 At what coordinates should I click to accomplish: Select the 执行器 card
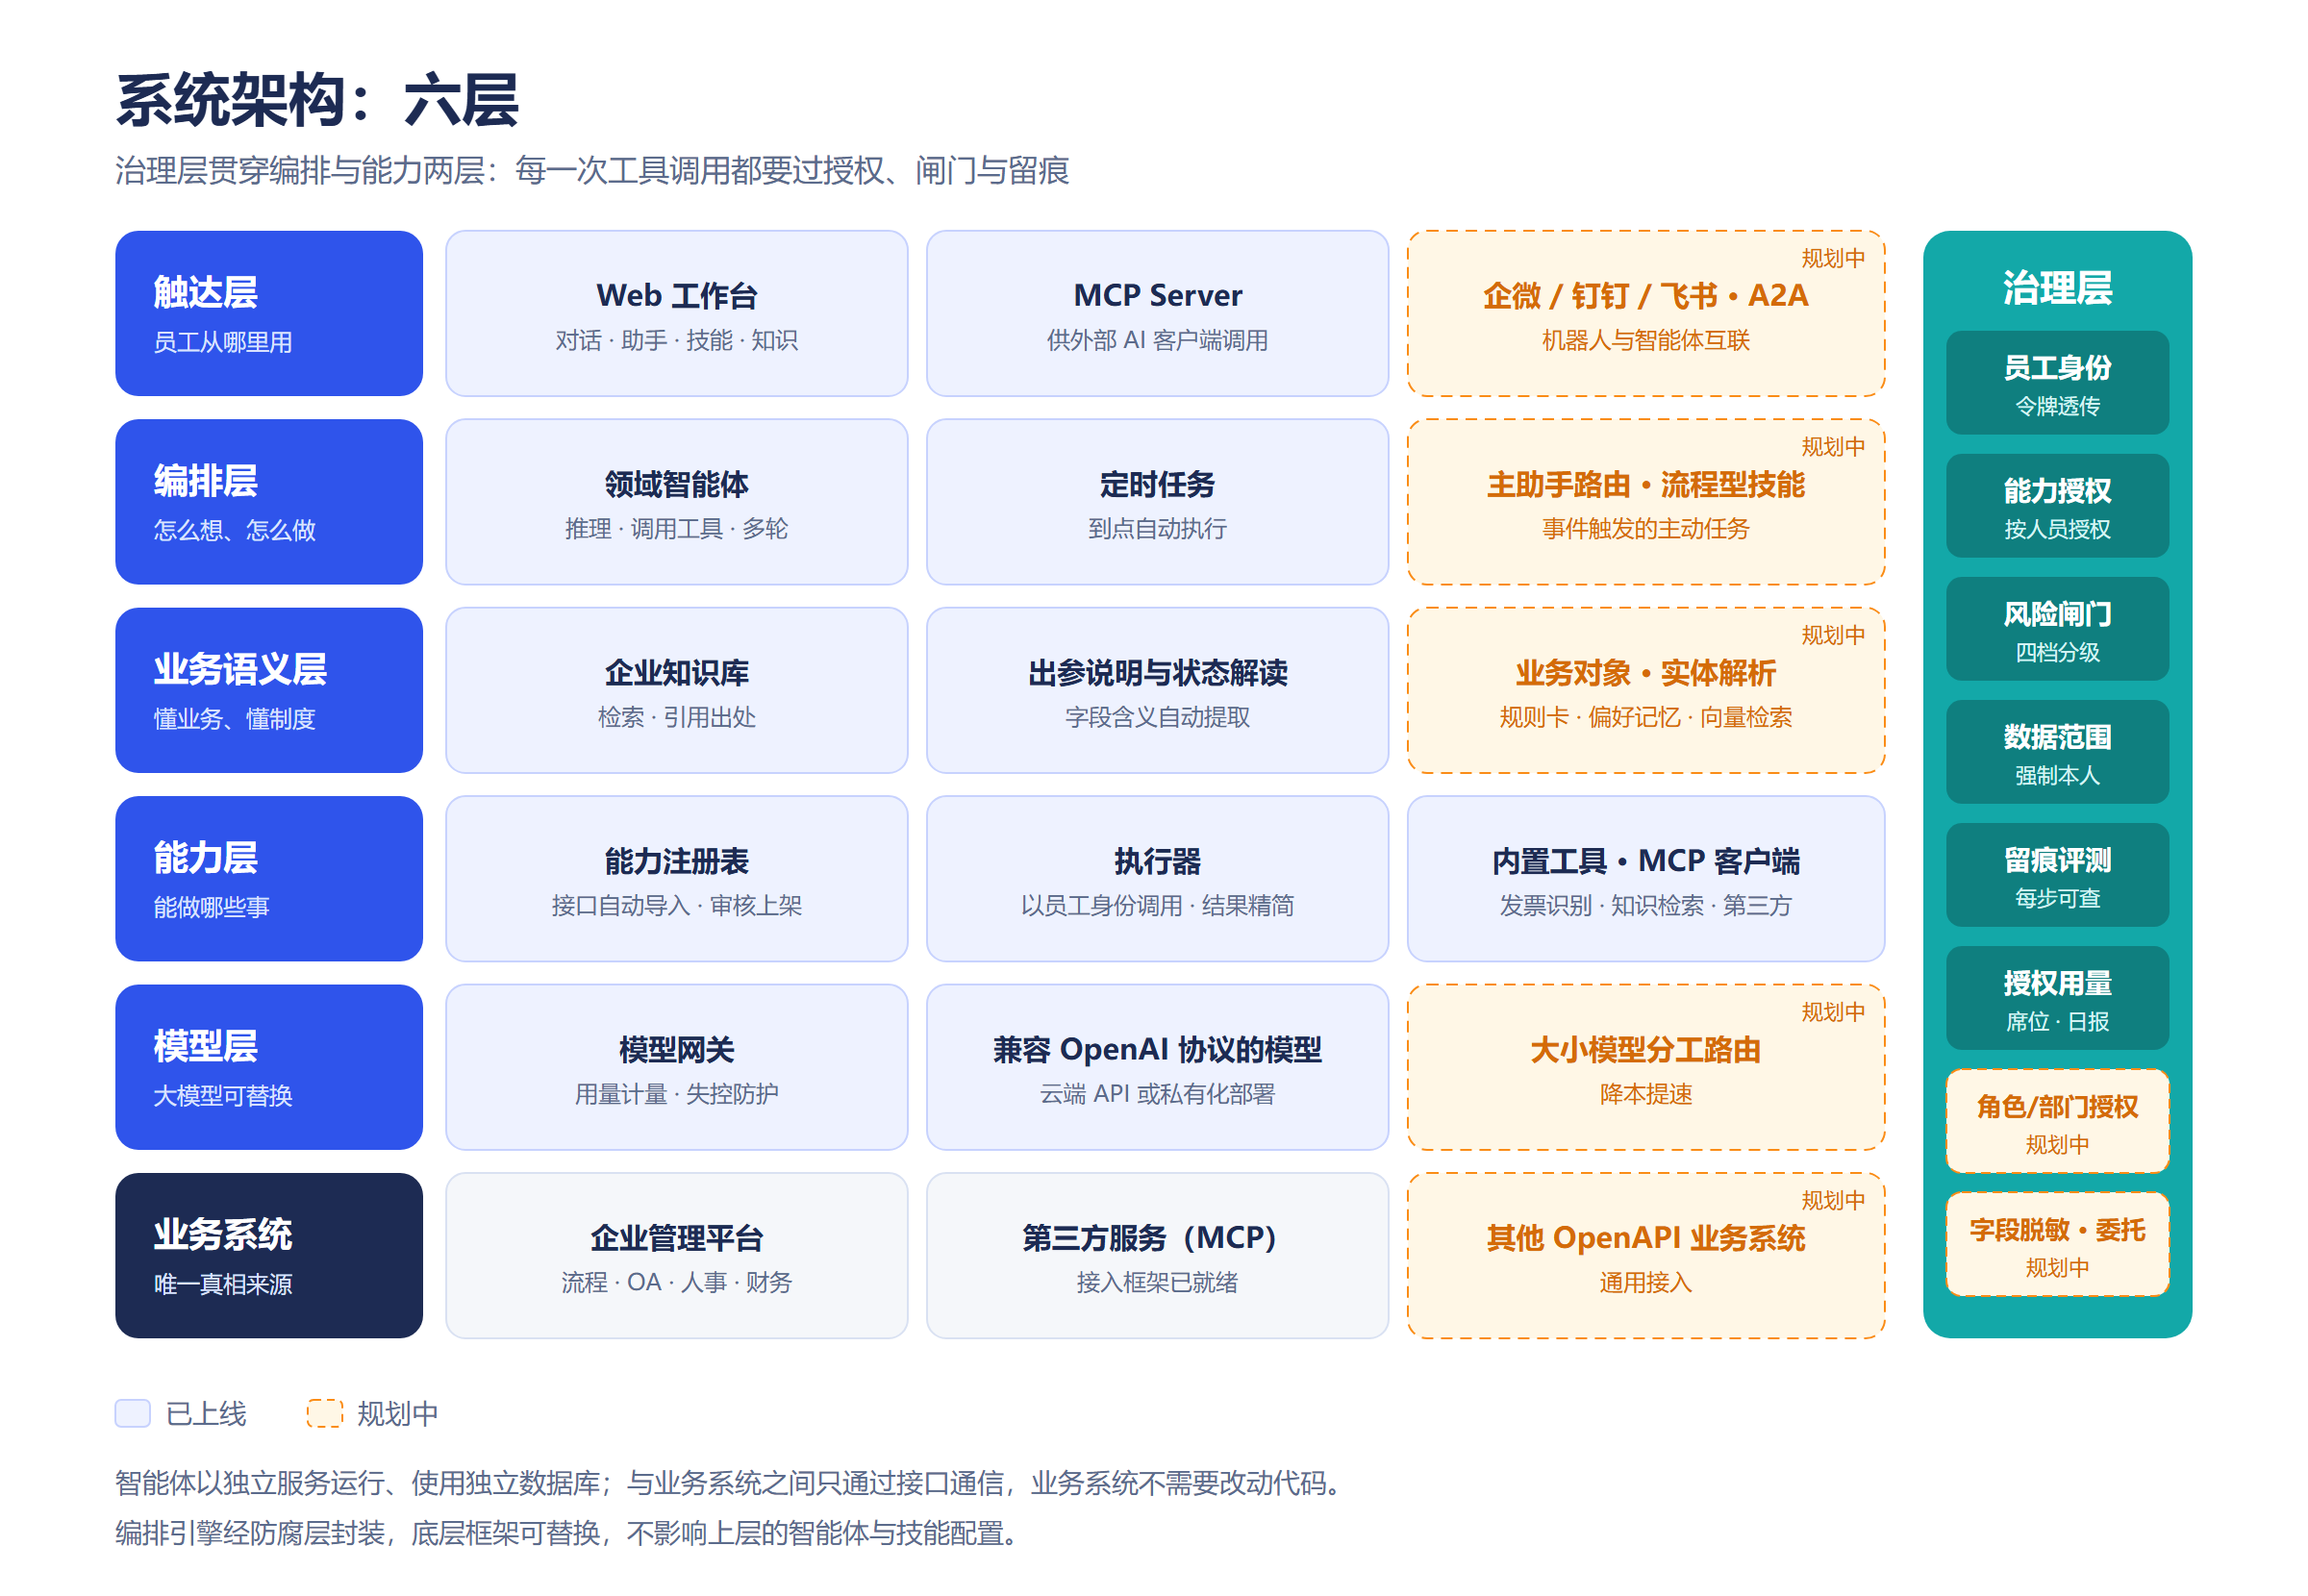coord(1157,878)
